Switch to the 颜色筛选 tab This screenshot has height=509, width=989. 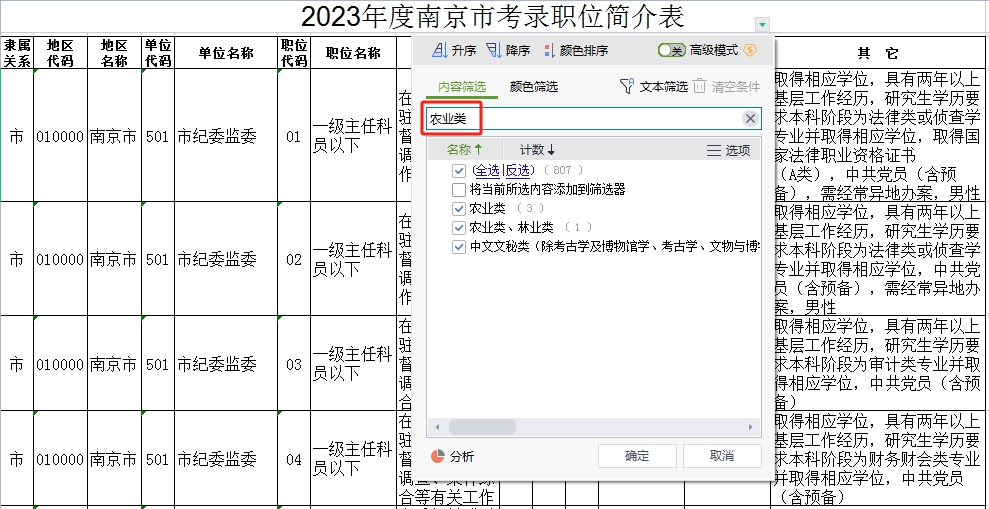click(x=534, y=87)
